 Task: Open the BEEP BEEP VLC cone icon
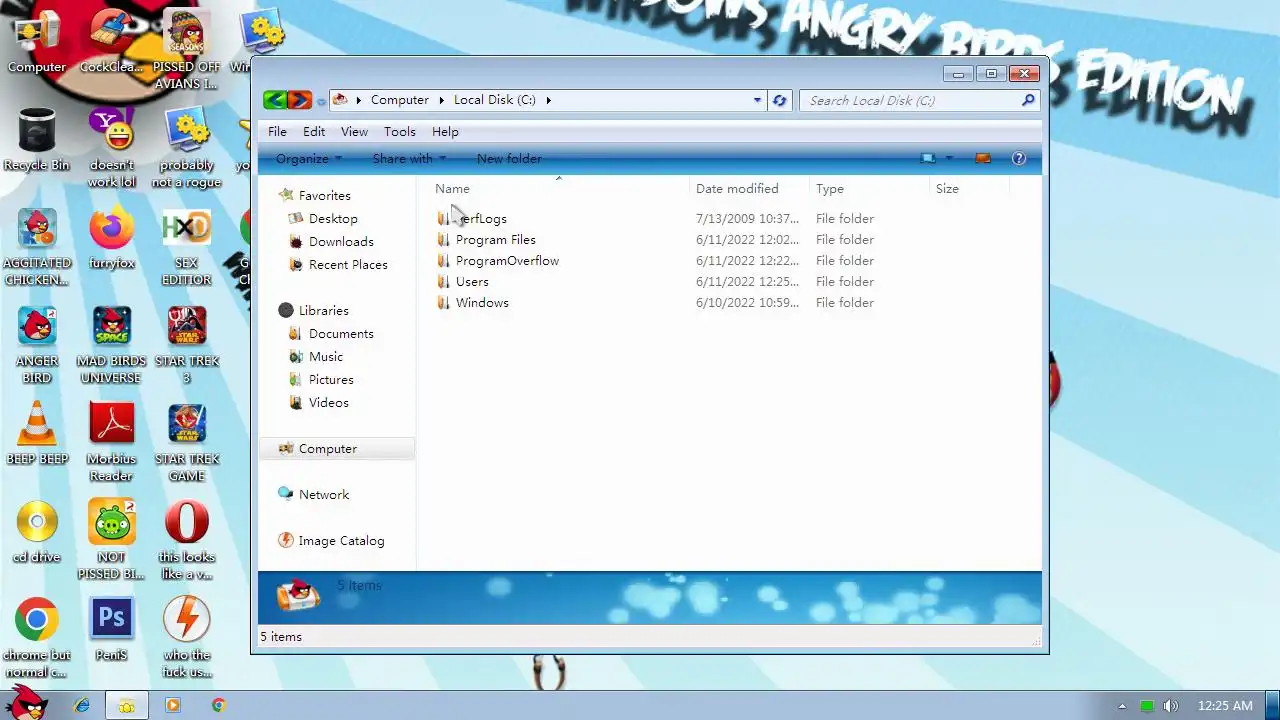coord(37,433)
